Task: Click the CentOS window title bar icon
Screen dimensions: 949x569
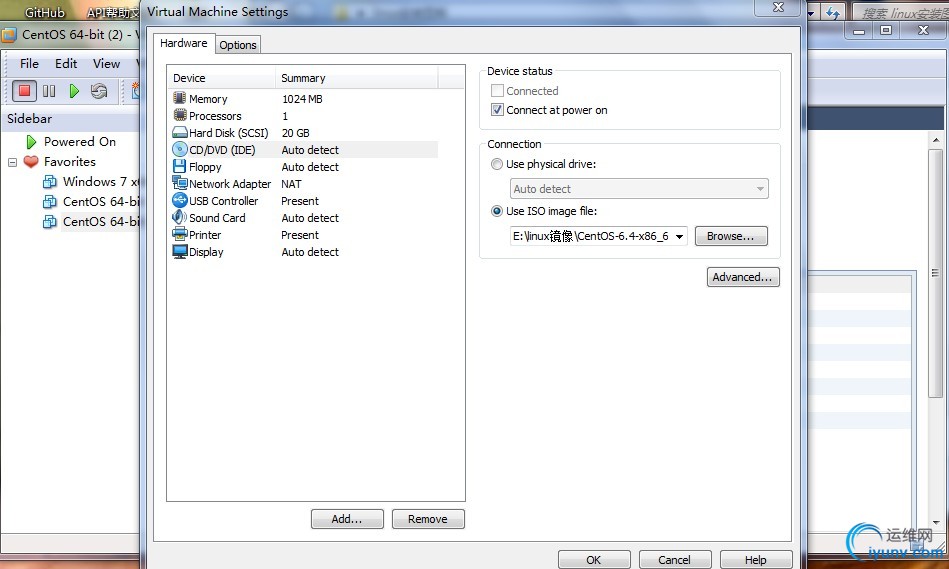Action: point(8,35)
